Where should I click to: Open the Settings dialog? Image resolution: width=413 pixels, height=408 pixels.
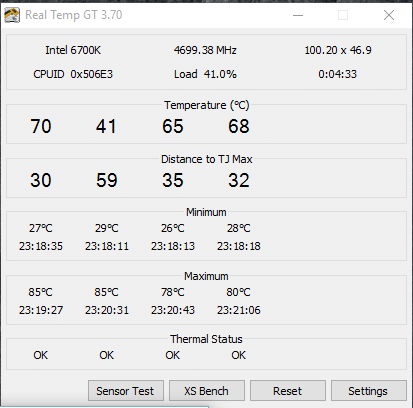(x=369, y=391)
